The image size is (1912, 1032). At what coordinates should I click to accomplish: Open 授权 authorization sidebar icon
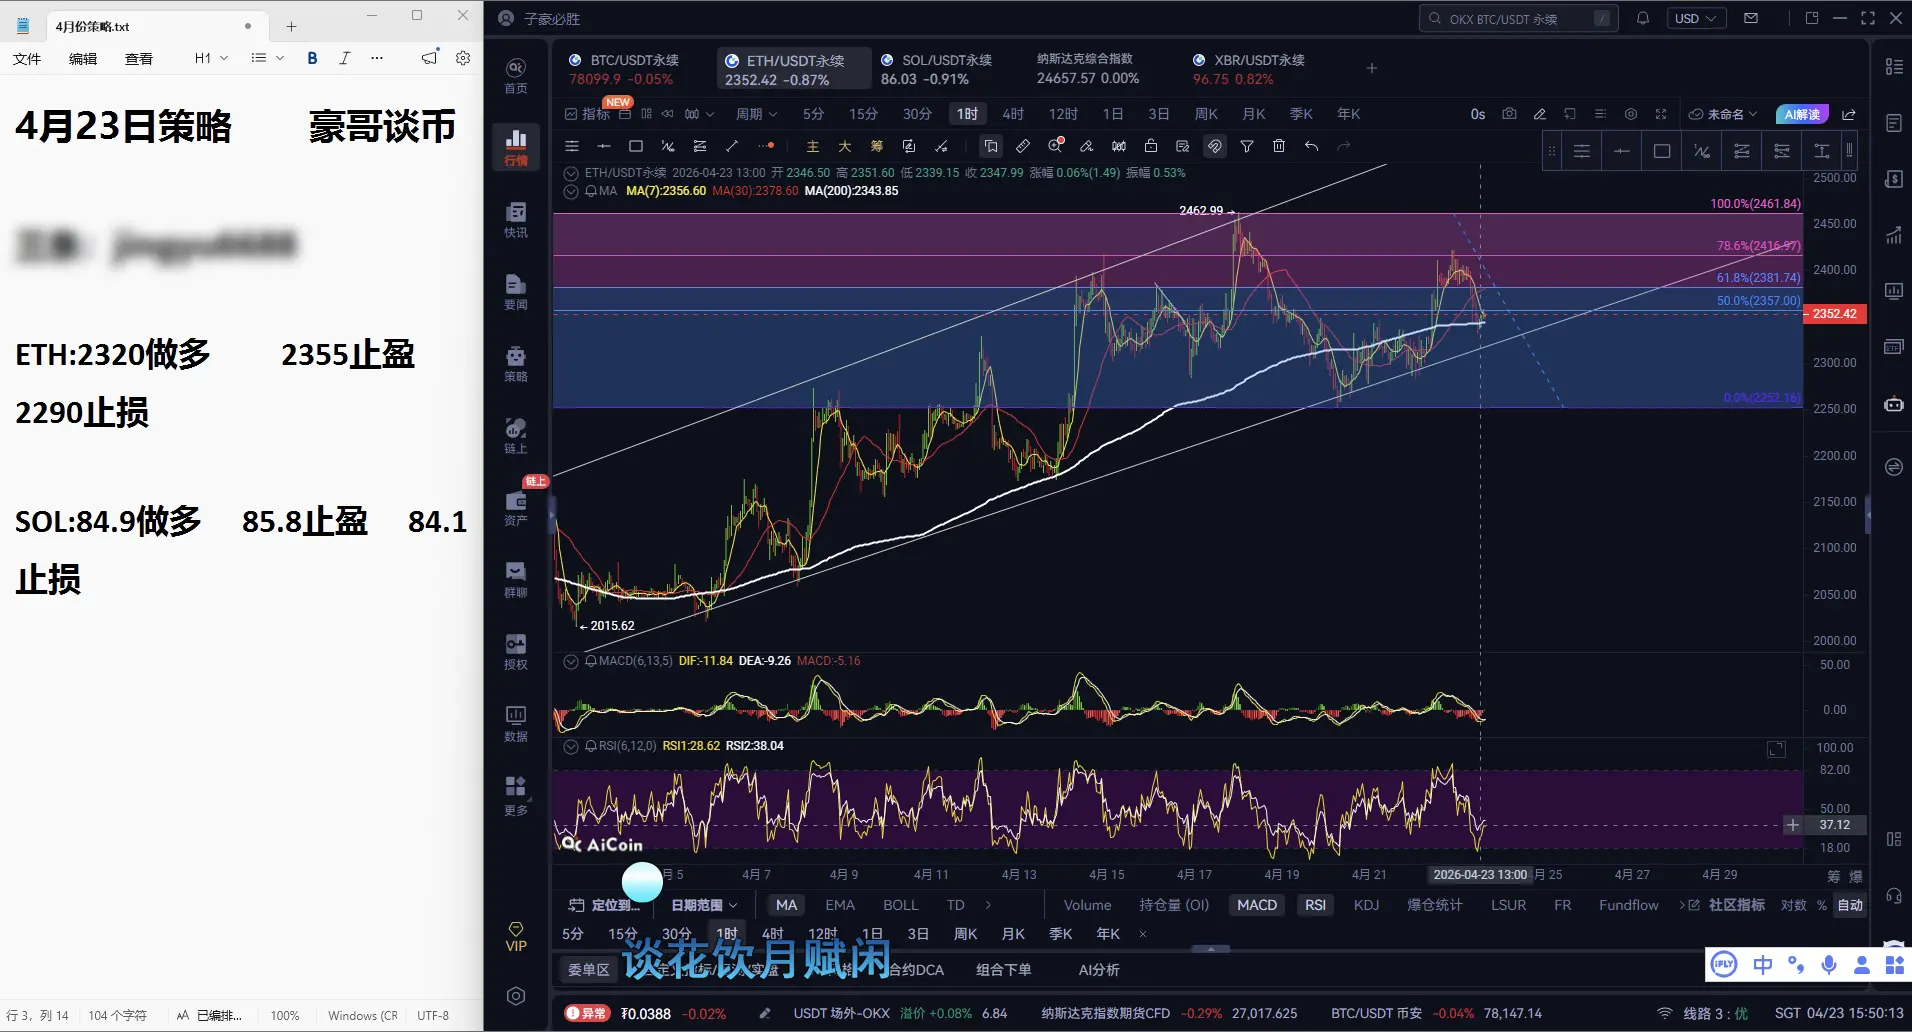point(516,652)
